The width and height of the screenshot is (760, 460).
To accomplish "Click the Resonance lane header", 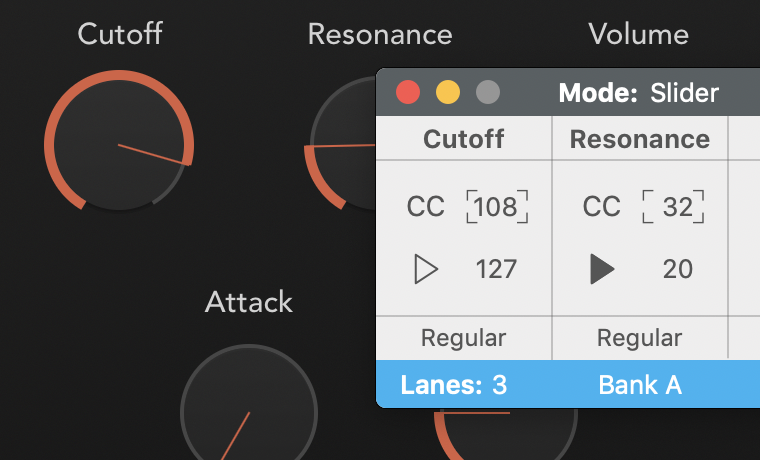I will 640,139.
